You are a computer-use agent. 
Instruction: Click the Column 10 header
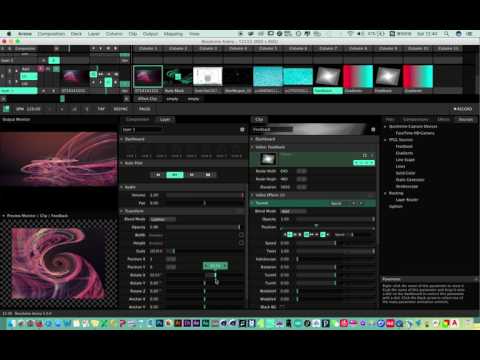point(418,49)
